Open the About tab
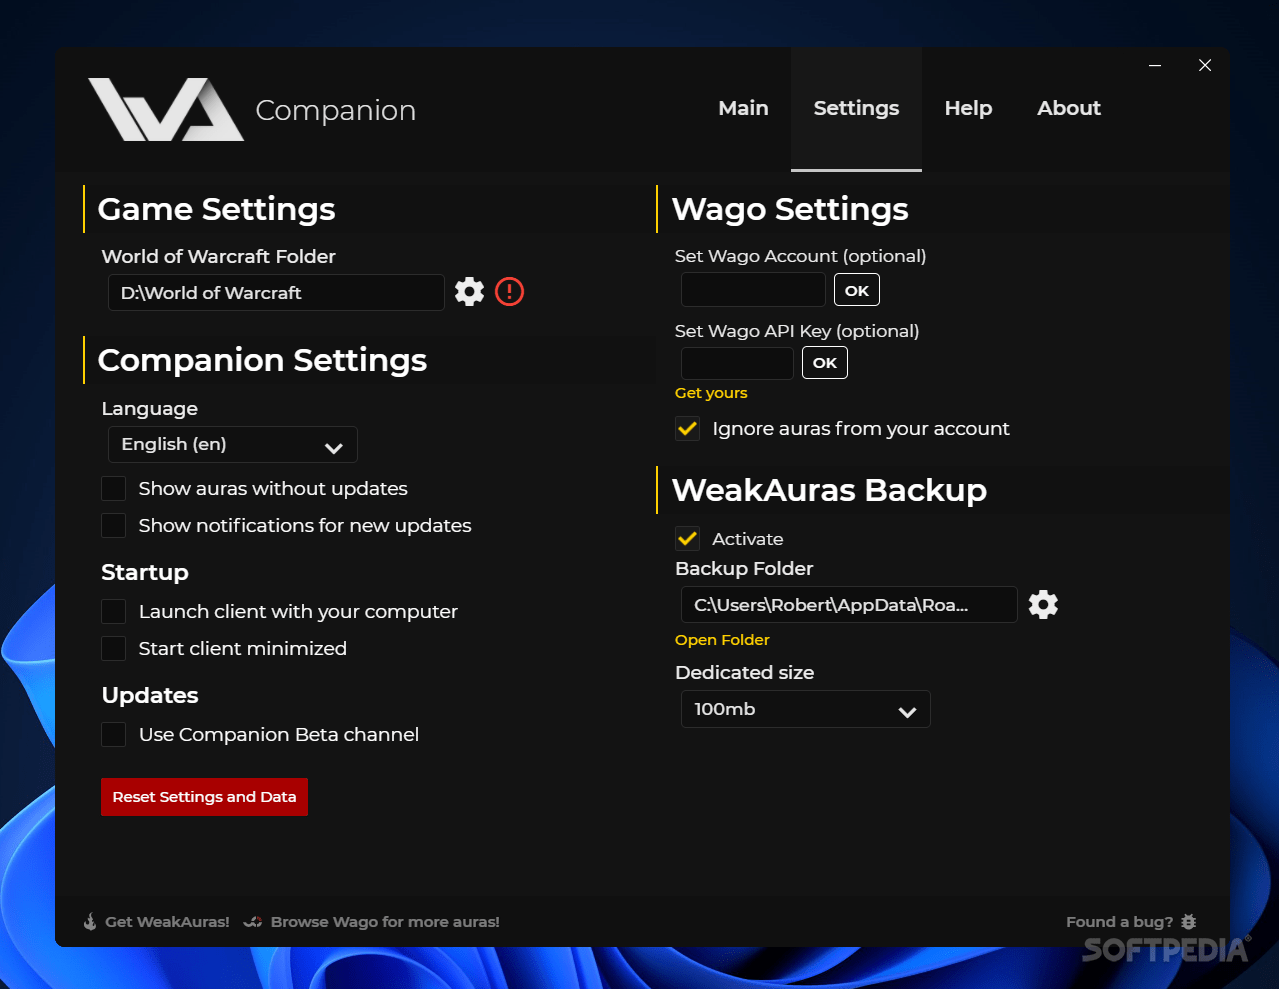 [x=1068, y=108]
